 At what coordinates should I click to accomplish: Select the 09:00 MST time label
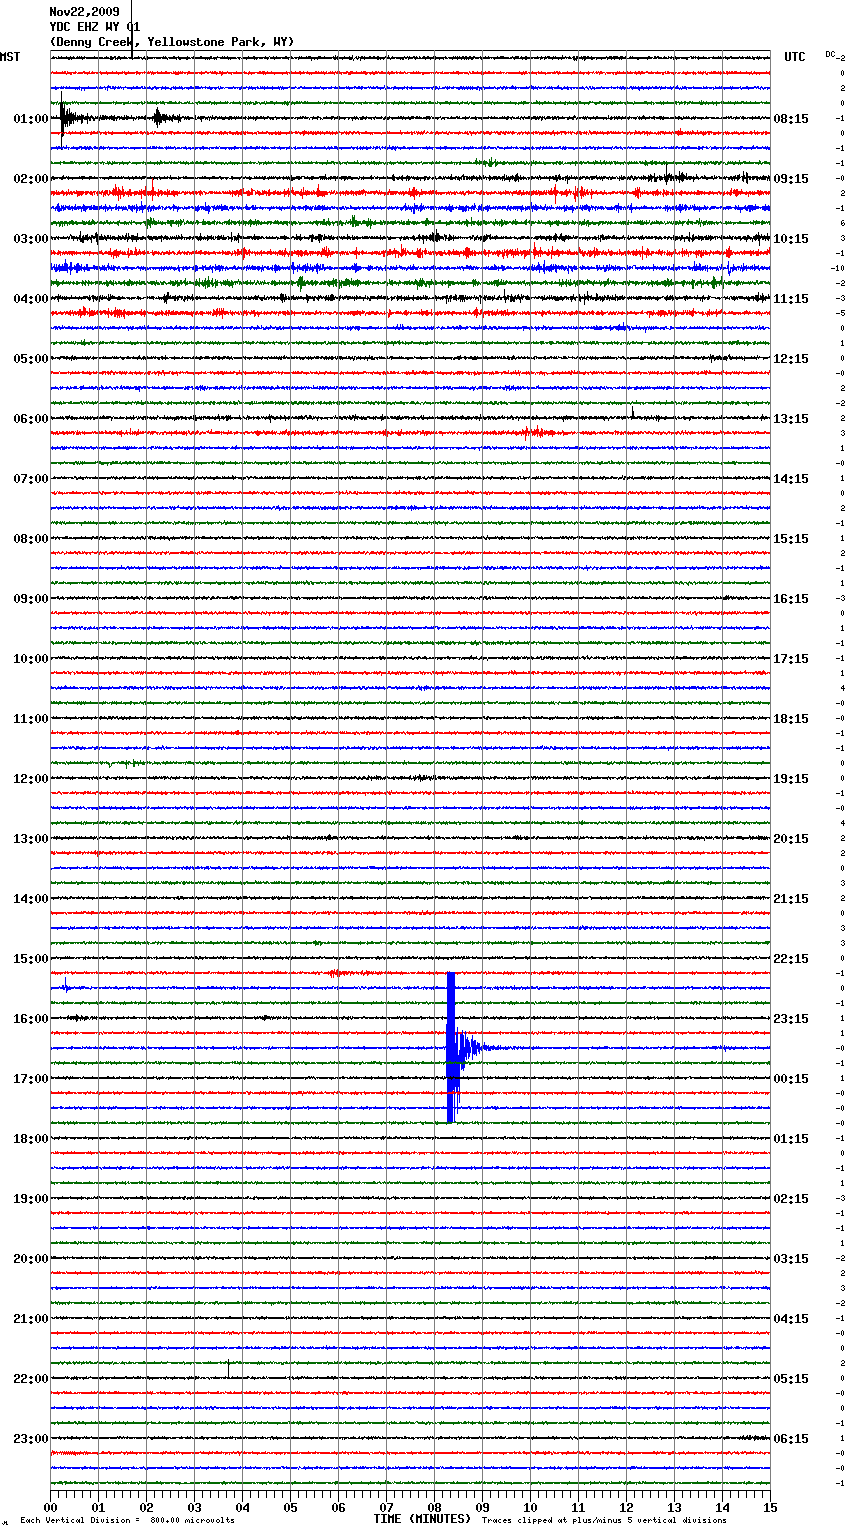[x=30, y=599]
